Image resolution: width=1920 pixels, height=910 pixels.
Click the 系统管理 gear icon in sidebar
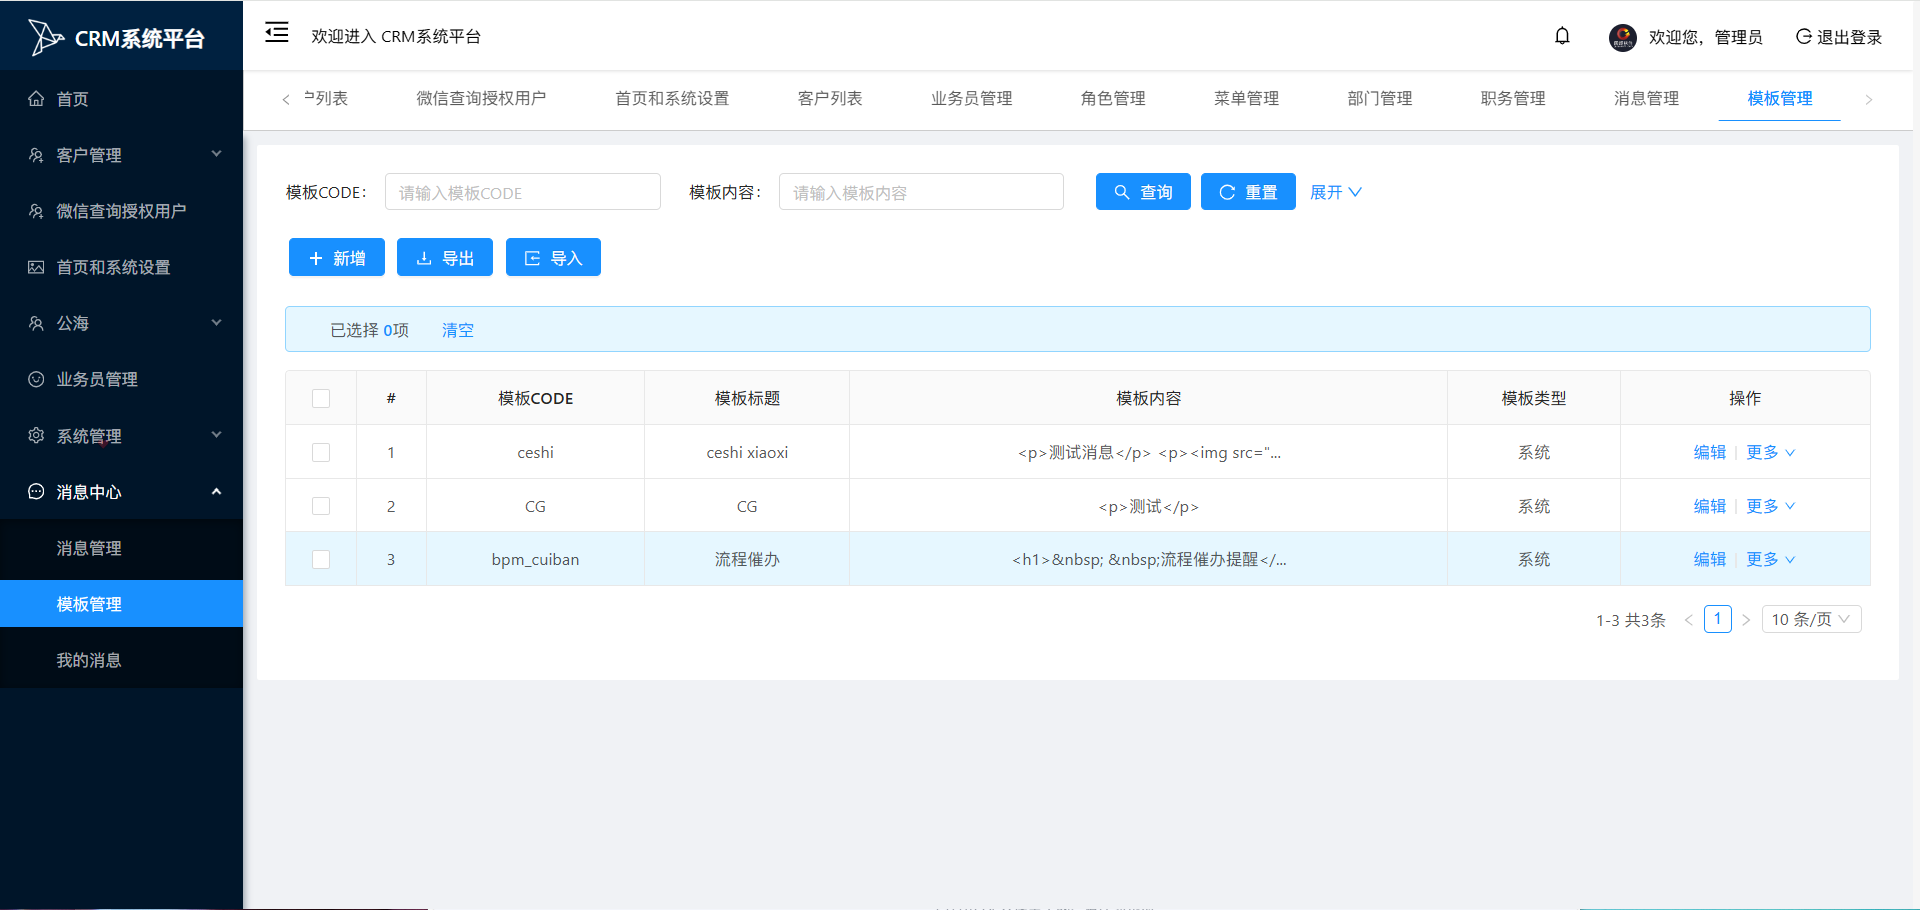click(x=36, y=435)
